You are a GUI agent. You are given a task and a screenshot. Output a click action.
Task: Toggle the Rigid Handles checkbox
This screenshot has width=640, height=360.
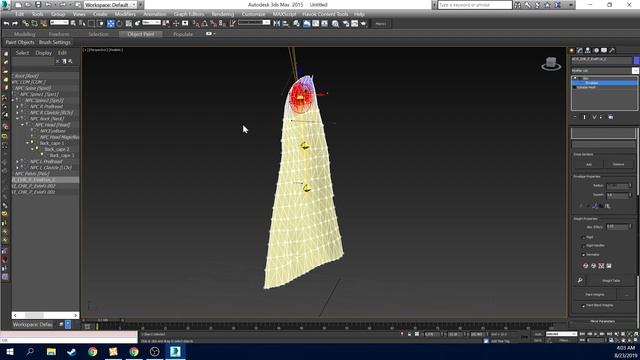[x=583, y=246]
